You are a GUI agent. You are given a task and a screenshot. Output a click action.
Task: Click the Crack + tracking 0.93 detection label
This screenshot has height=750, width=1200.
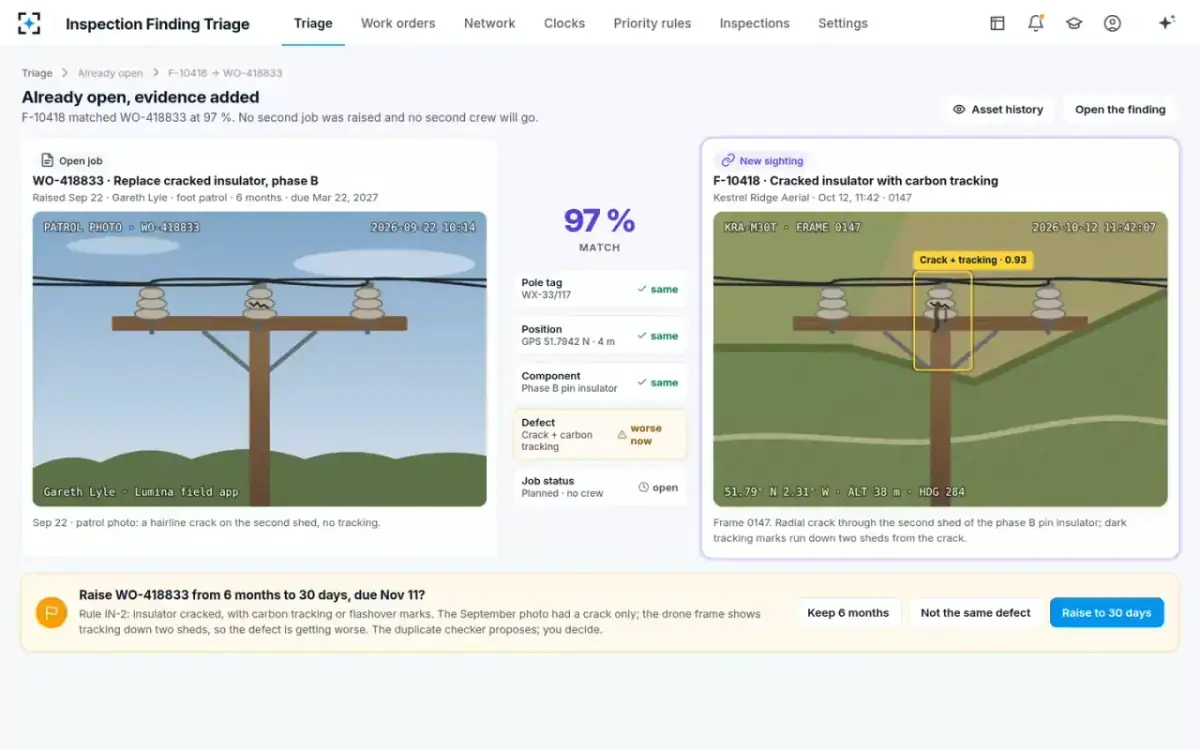pyautogui.click(x=973, y=260)
